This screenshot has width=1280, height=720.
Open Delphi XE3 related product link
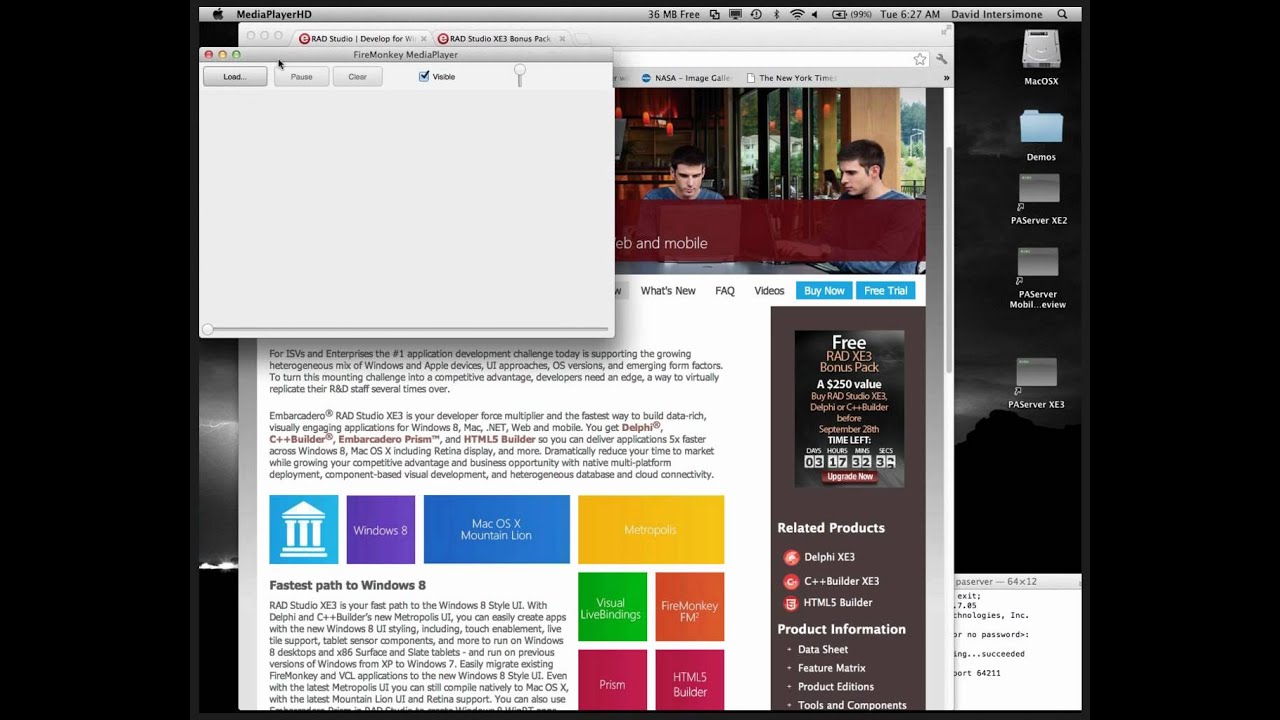pos(829,558)
